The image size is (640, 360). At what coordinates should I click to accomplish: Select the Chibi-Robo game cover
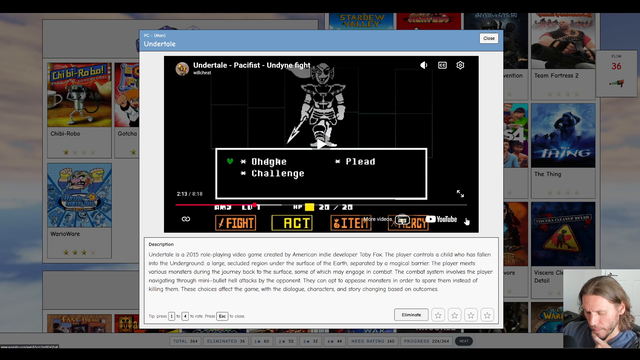[x=79, y=95]
